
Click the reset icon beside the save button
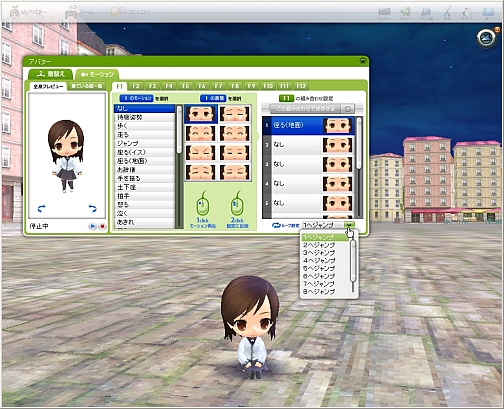(348, 109)
